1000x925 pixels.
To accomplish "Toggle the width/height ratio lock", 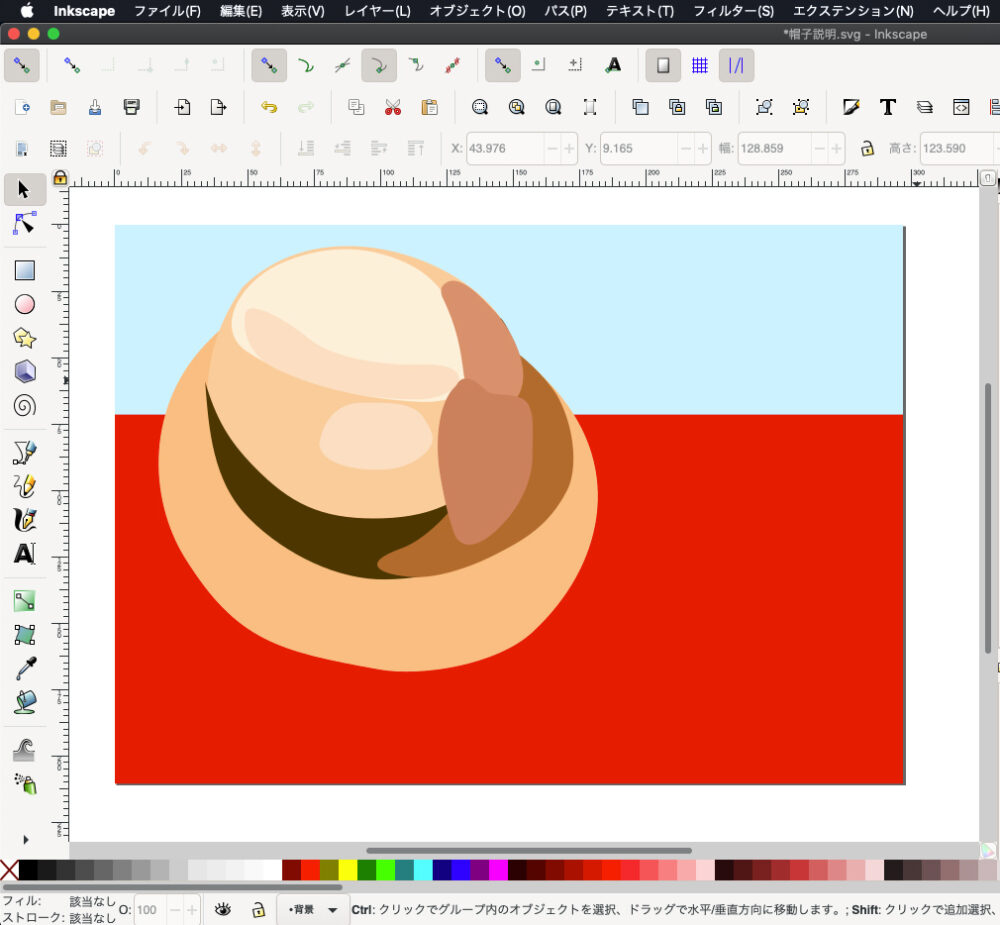I will click(867, 148).
